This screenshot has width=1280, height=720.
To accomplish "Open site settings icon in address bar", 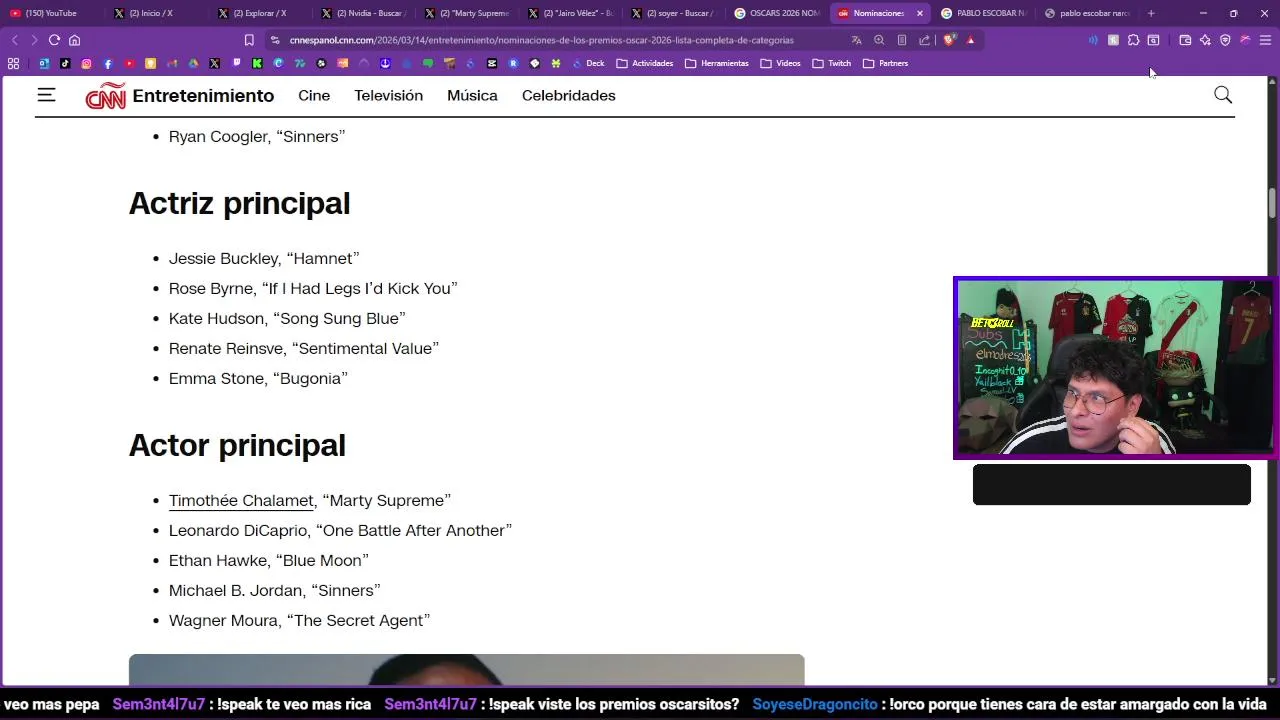I will click(275, 40).
